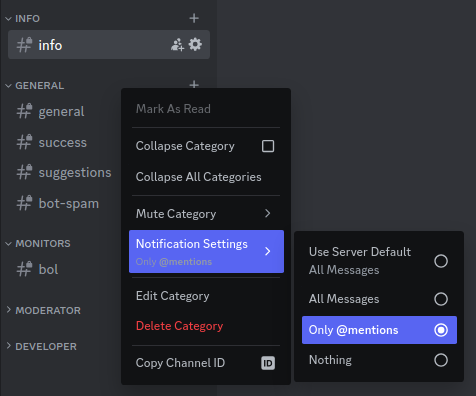Choose All Messages notification option
The width and height of the screenshot is (476, 396).
379,299
